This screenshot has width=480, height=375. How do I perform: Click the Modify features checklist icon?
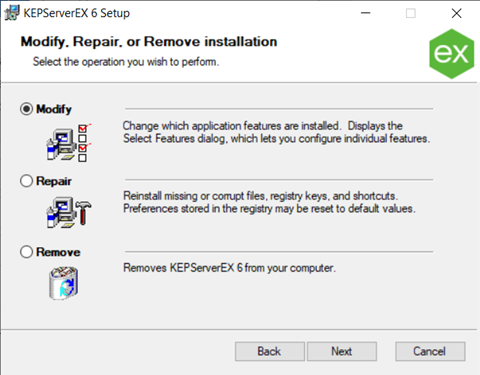[69, 143]
